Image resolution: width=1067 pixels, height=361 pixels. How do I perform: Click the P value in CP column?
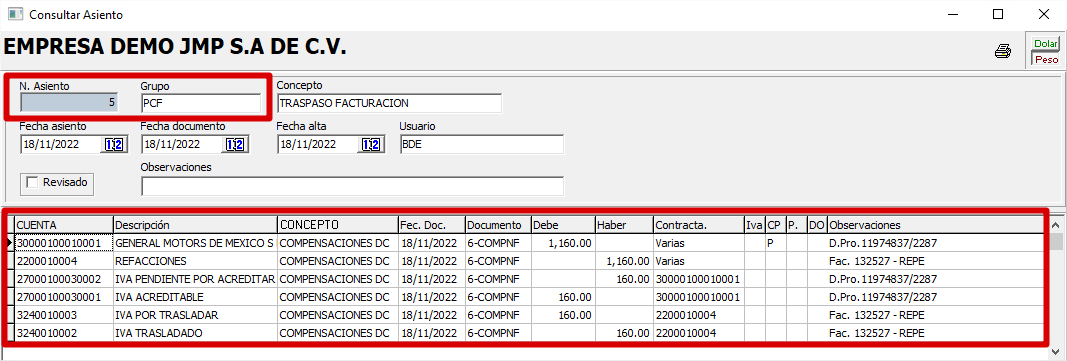click(x=775, y=242)
